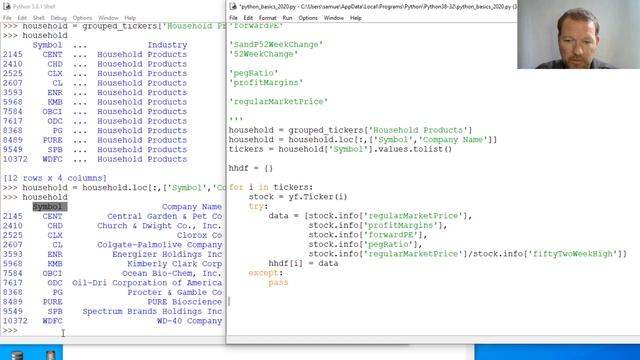The height and width of the screenshot is (360, 640).
Task: Click 'Colgate-Palmolive Company' in shell output
Action: click(x=160, y=245)
